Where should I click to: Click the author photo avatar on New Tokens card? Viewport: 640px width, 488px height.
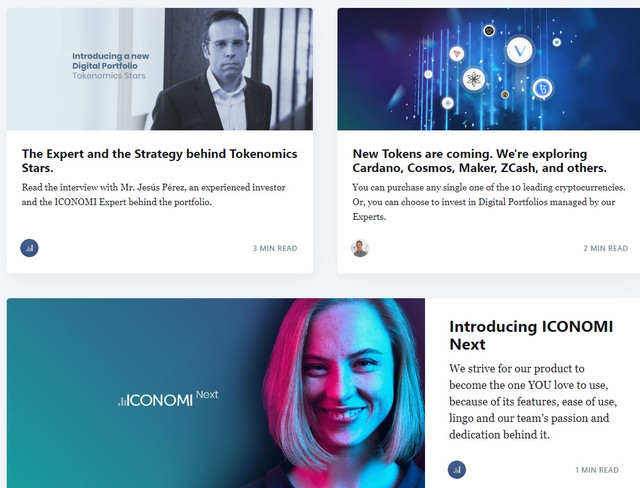(360, 248)
